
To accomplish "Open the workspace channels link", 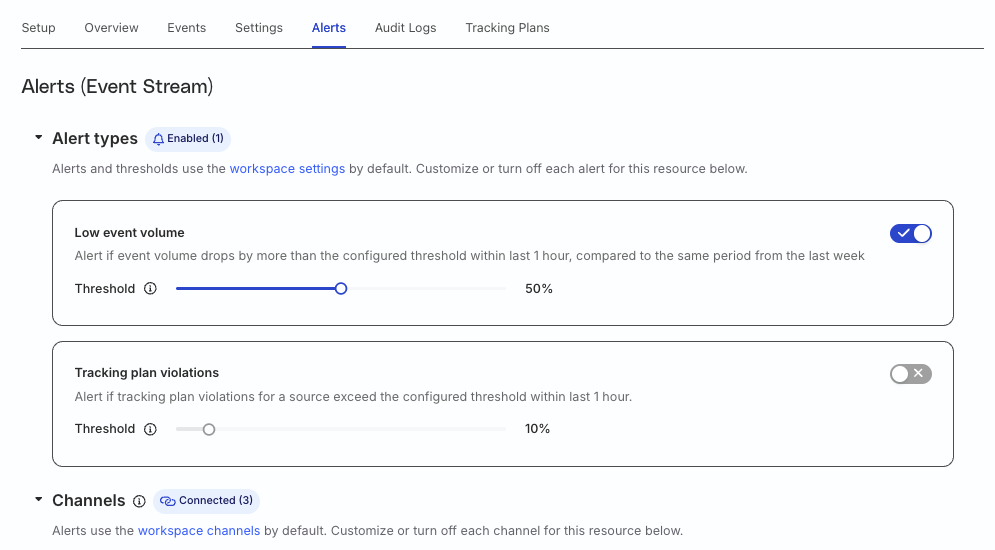I will [x=199, y=531].
